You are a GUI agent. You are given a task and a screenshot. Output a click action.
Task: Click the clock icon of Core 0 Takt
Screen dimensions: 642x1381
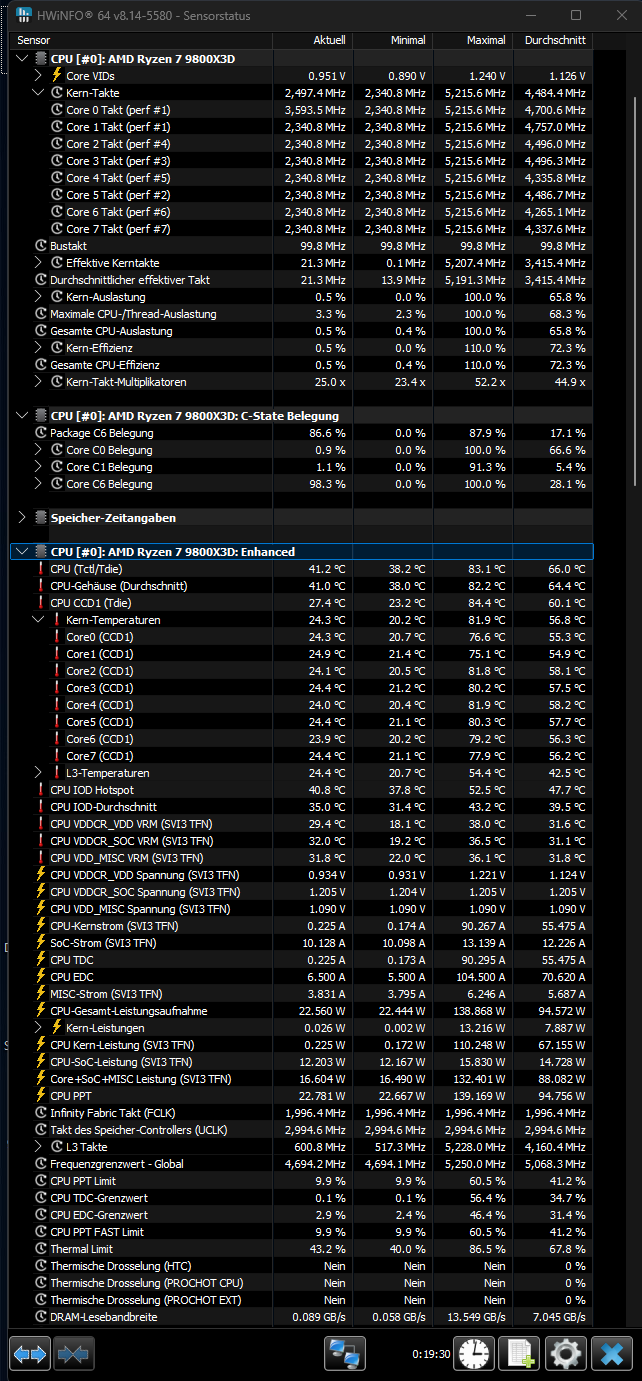click(57, 110)
